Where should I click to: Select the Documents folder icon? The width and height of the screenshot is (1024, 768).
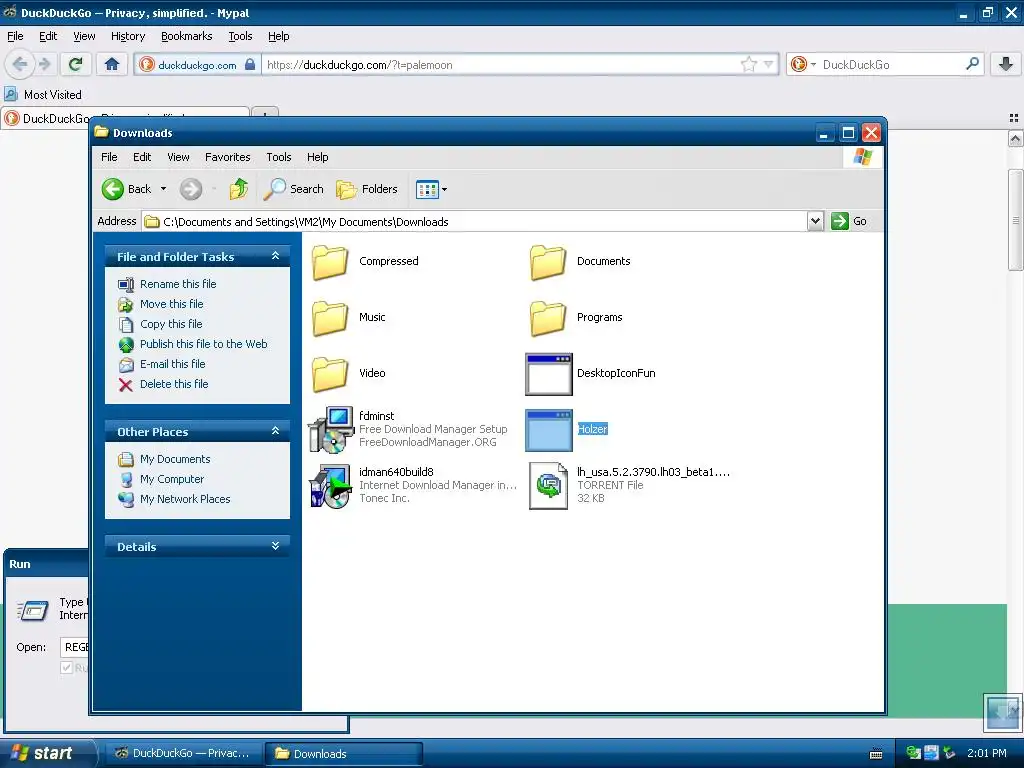click(547, 262)
